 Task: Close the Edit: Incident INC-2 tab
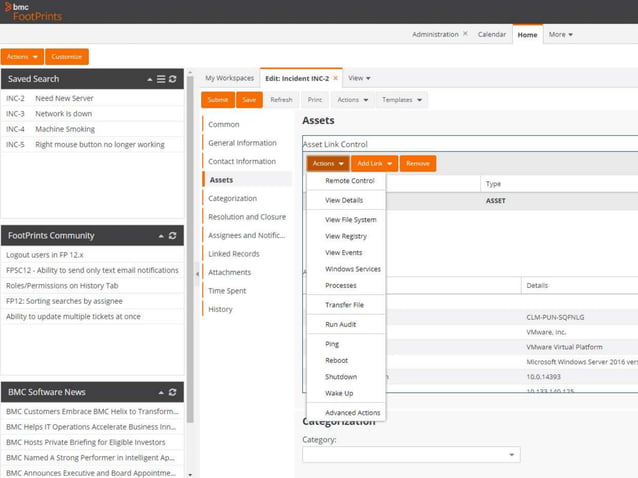[335, 78]
